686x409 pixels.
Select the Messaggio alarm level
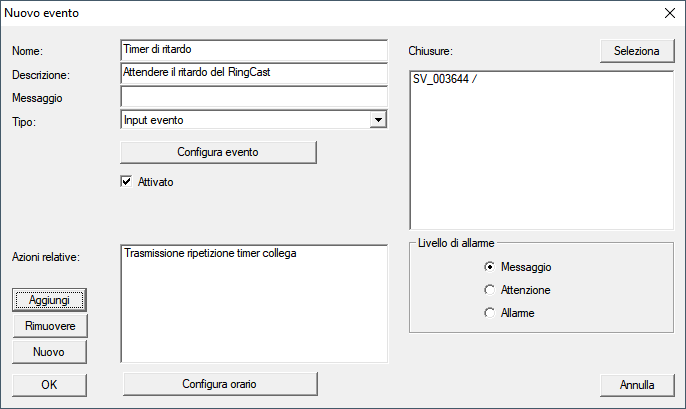click(x=489, y=267)
